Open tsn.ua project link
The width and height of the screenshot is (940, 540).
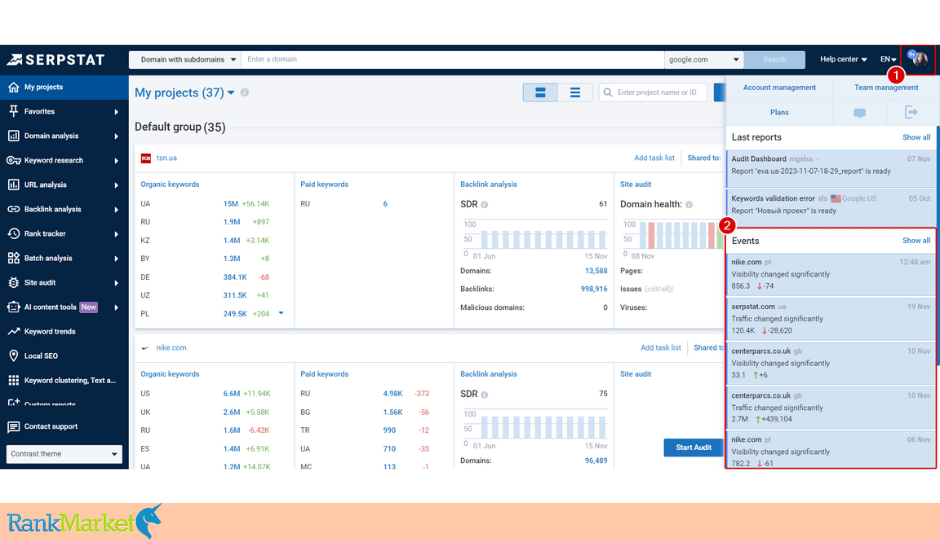(x=166, y=158)
